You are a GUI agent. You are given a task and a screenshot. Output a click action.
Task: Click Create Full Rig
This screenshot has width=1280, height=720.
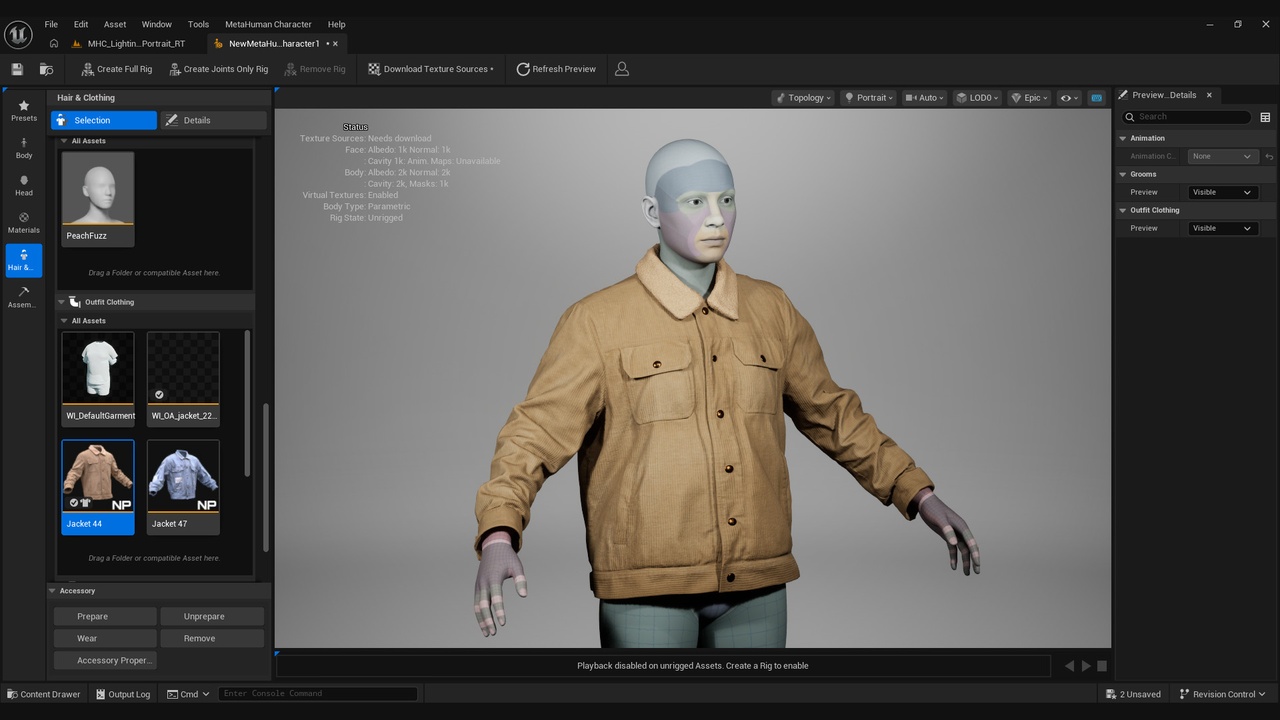coord(117,69)
